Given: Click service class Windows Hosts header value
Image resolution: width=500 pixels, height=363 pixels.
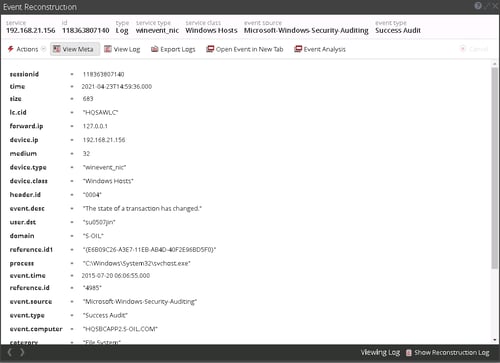Looking at the screenshot, I should coord(211,30).
